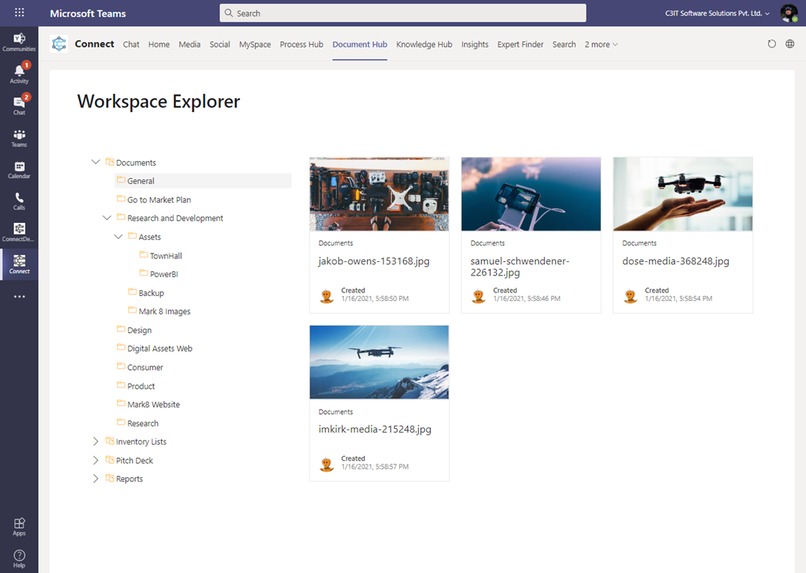Click author avatar on jakob-owens card
Screen dimensions: 806x573
[x=326, y=296]
